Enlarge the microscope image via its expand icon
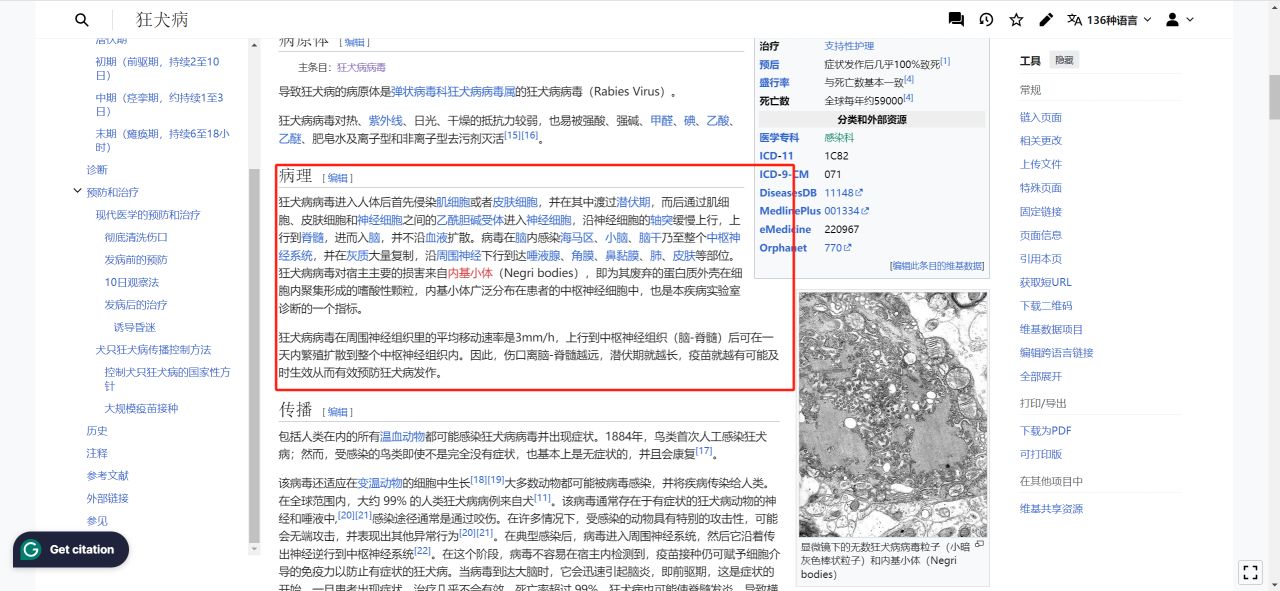Screen dimensions: 1280x591 979,546
